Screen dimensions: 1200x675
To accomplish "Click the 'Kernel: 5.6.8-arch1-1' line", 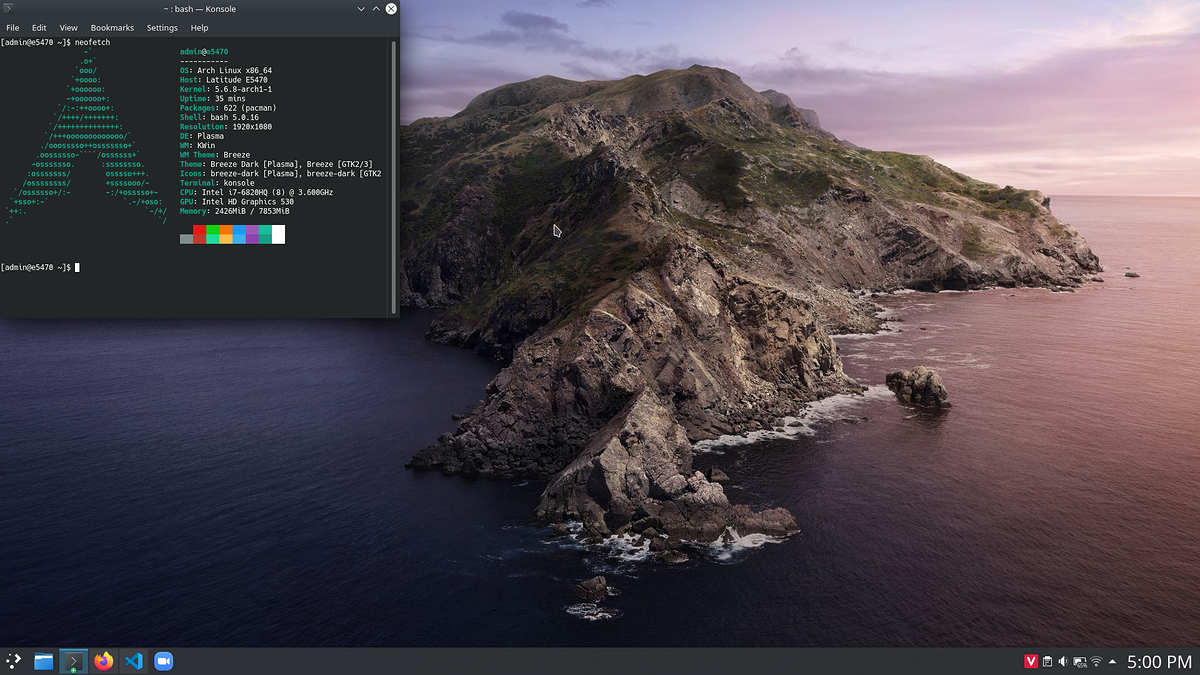I will coord(226,89).
